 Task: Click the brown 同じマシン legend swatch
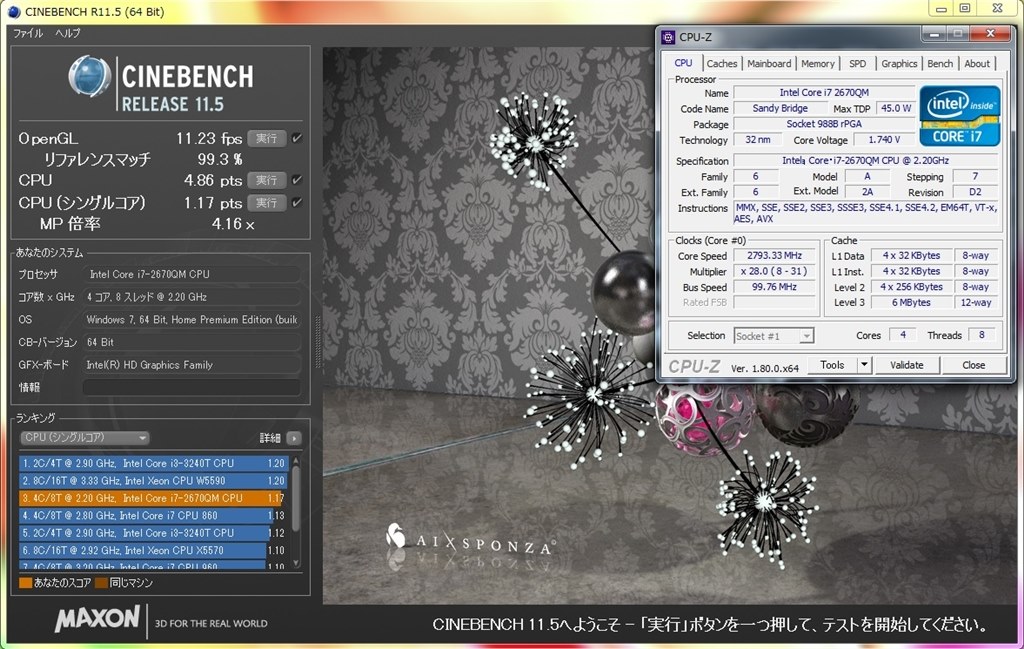click(x=101, y=582)
